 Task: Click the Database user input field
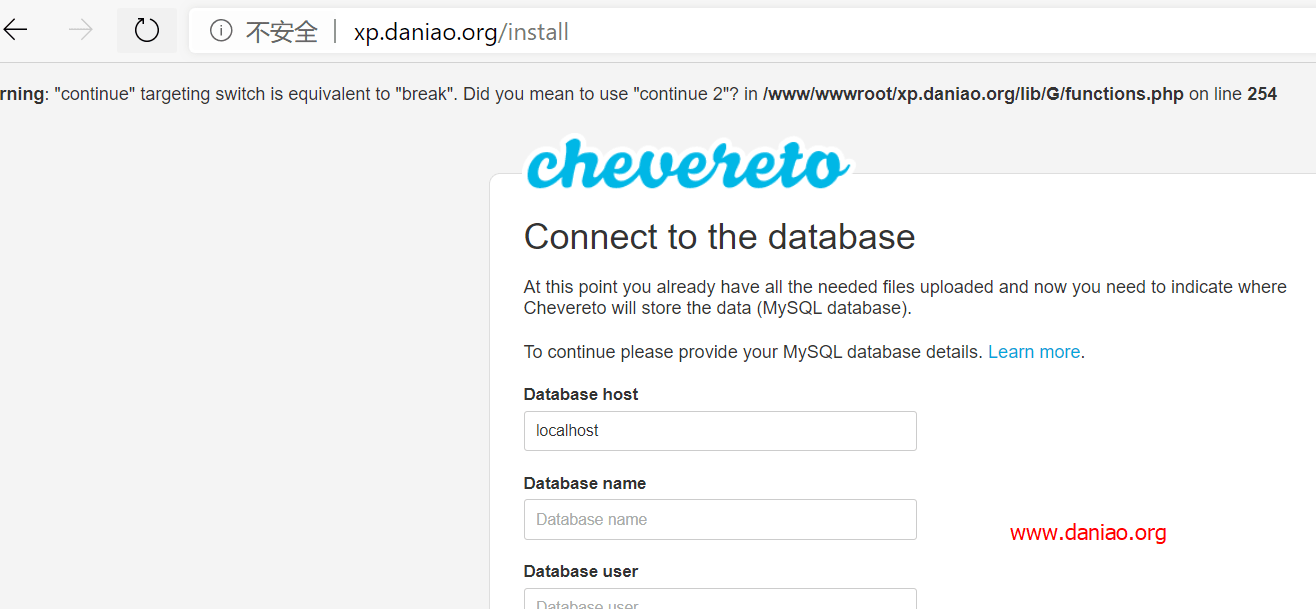pyautogui.click(x=720, y=600)
